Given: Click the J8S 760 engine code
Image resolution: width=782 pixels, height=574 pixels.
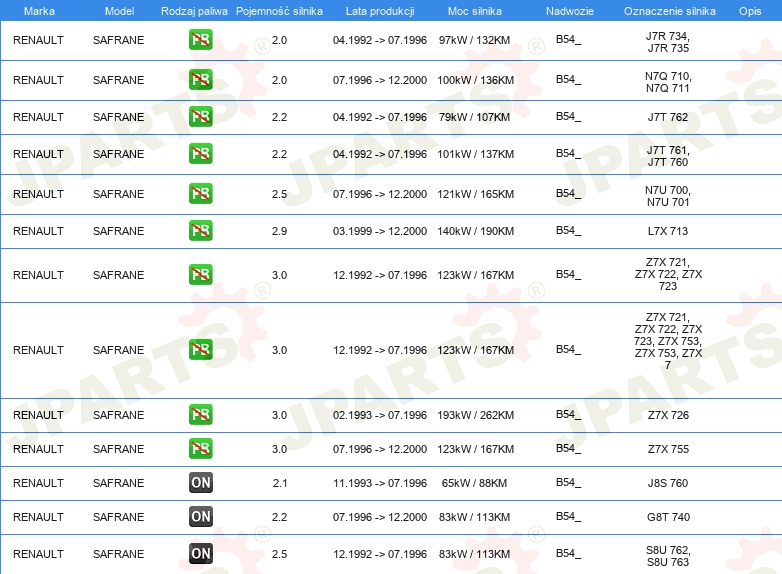Looking at the screenshot, I should pyautogui.click(x=668, y=483).
